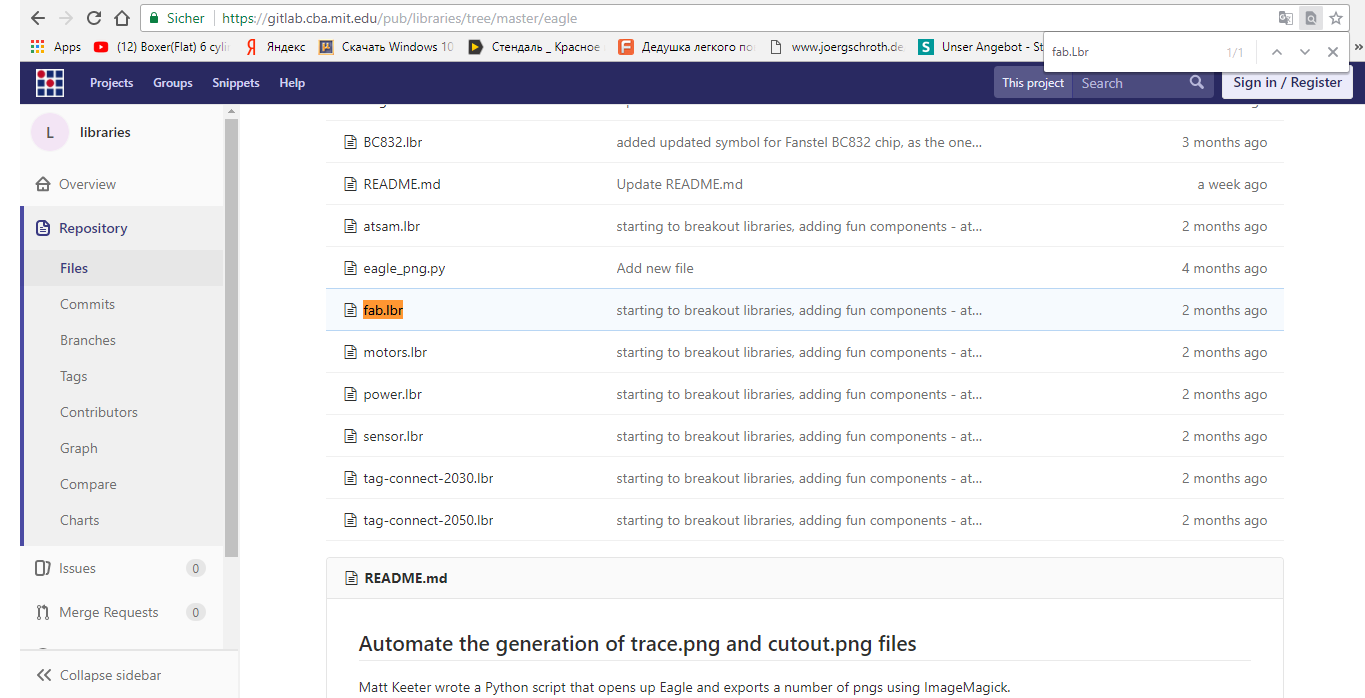Reload the page with refresh icon
1365x698 pixels.
tap(94, 18)
